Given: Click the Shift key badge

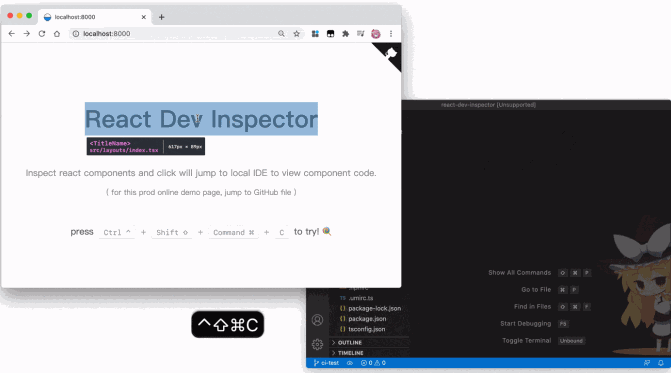Looking at the screenshot, I should (x=172, y=232).
